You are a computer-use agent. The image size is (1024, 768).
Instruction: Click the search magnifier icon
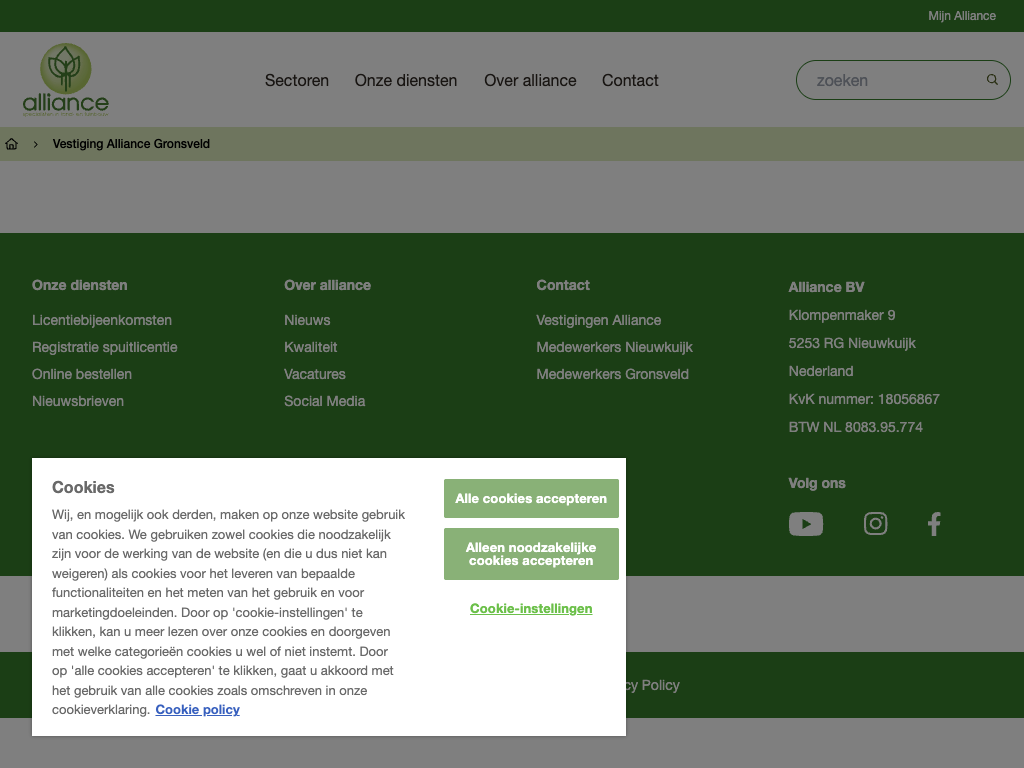click(x=992, y=80)
